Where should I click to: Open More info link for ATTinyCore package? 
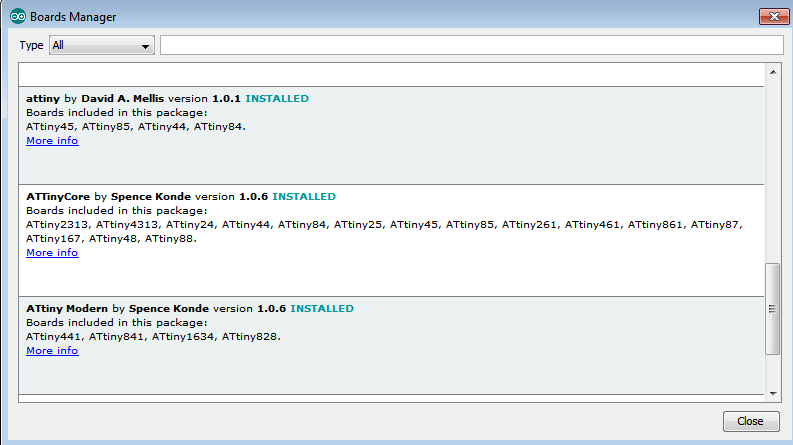pyautogui.click(x=52, y=252)
